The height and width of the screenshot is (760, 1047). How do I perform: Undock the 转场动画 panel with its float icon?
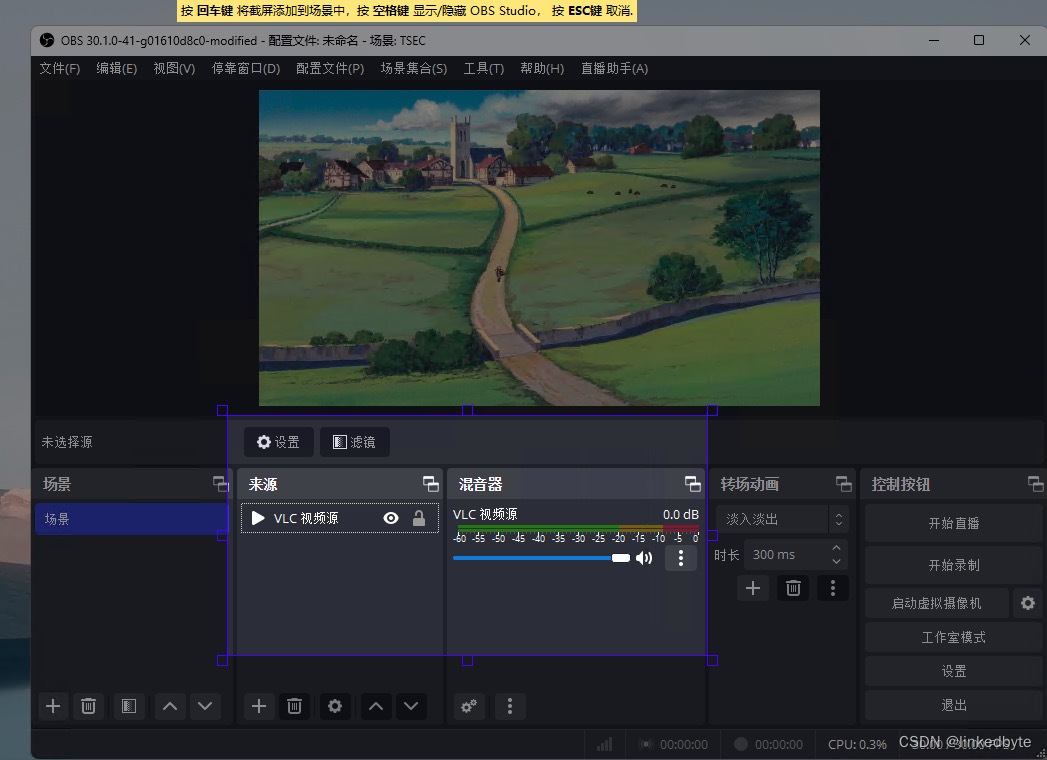843,484
